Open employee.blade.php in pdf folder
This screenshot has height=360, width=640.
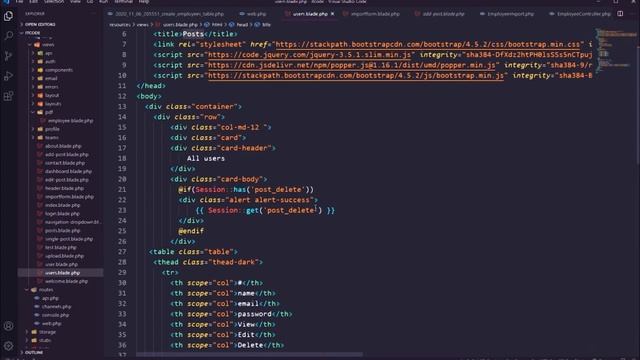[x=70, y=121]
